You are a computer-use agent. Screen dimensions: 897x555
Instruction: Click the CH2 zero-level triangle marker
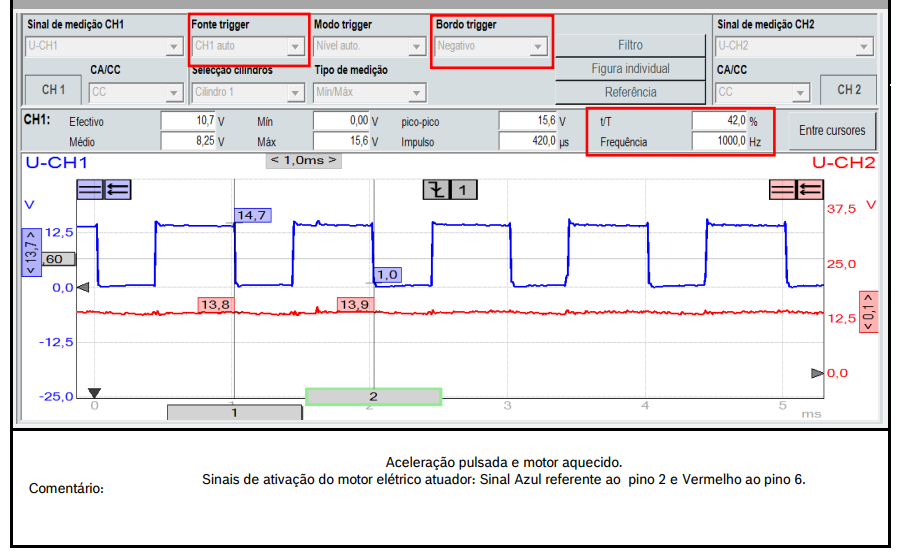pyautogui.click(x=817, y=373)
